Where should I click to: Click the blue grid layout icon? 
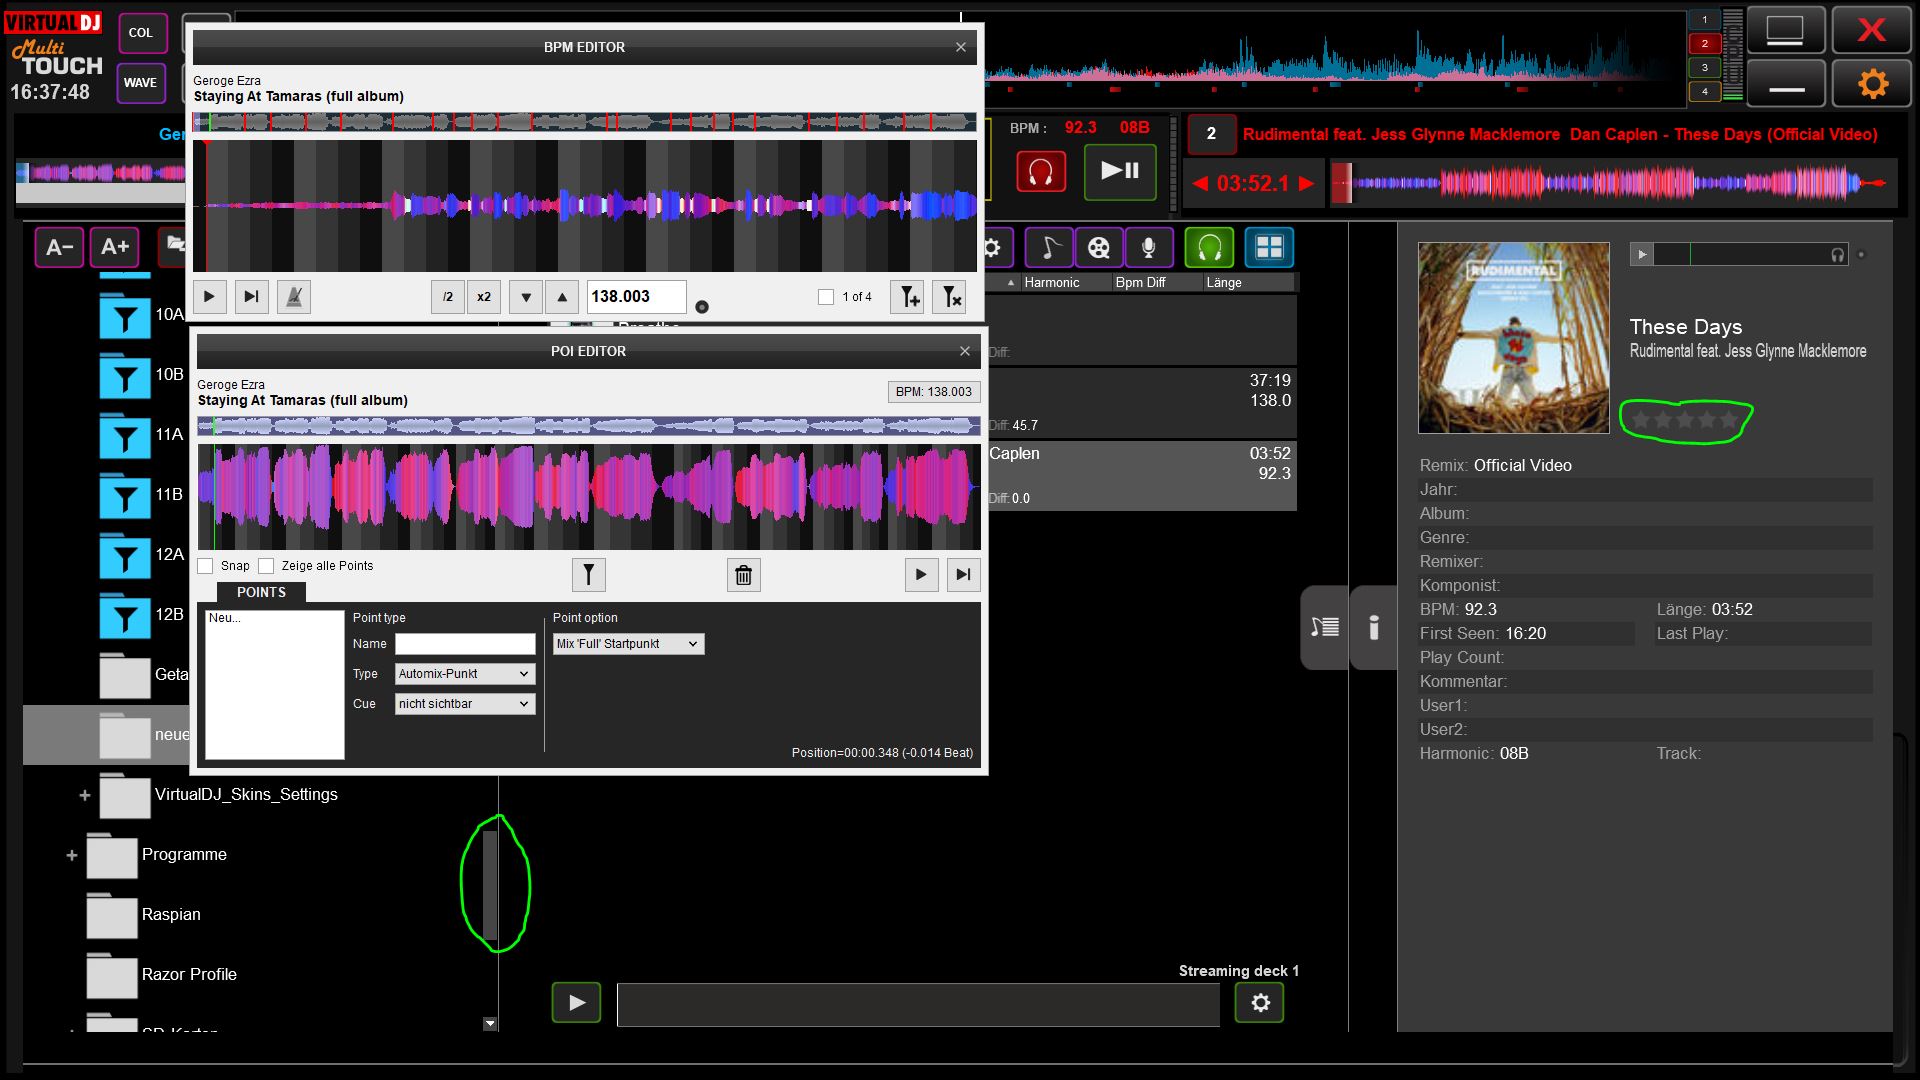1270,247
